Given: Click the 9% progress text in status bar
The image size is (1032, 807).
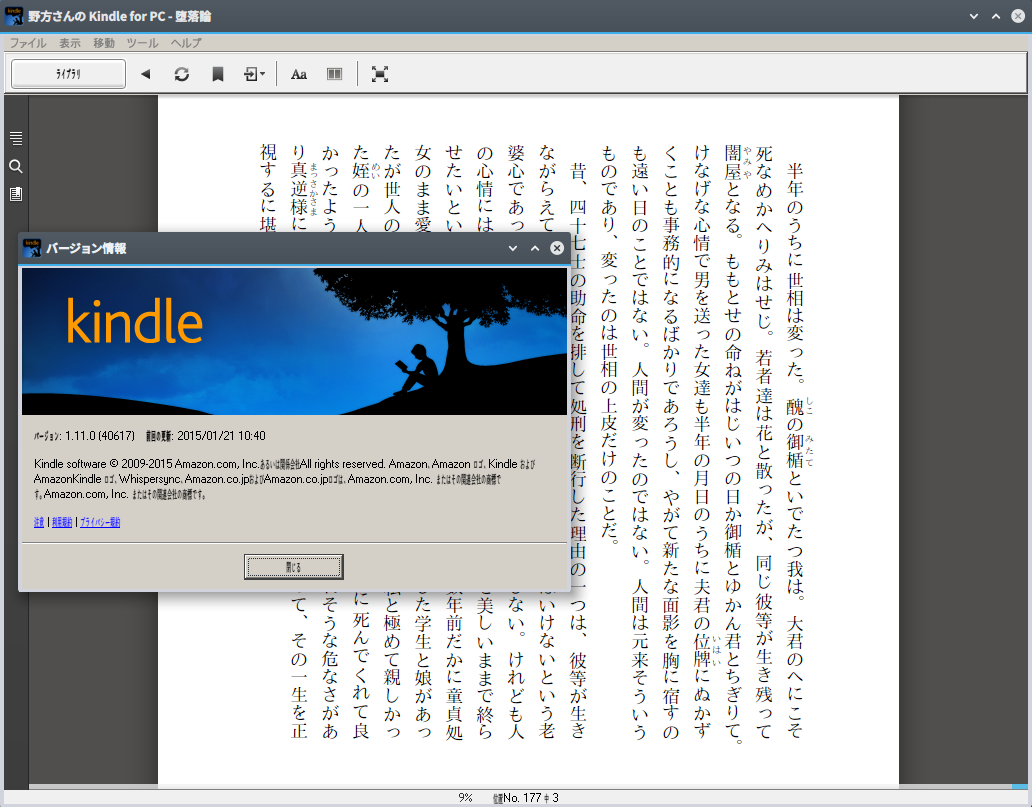Looking at the screenshot, I should click(465, 798).
